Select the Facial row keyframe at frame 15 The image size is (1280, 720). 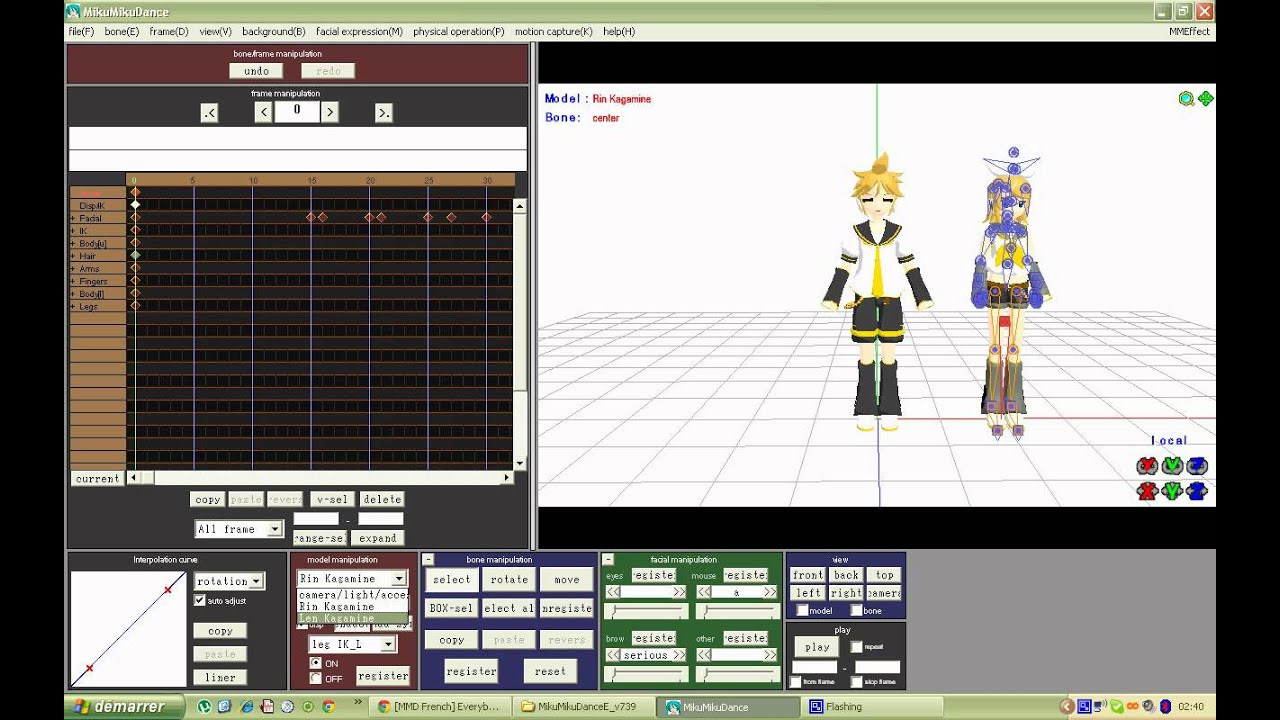pos(311,217)
